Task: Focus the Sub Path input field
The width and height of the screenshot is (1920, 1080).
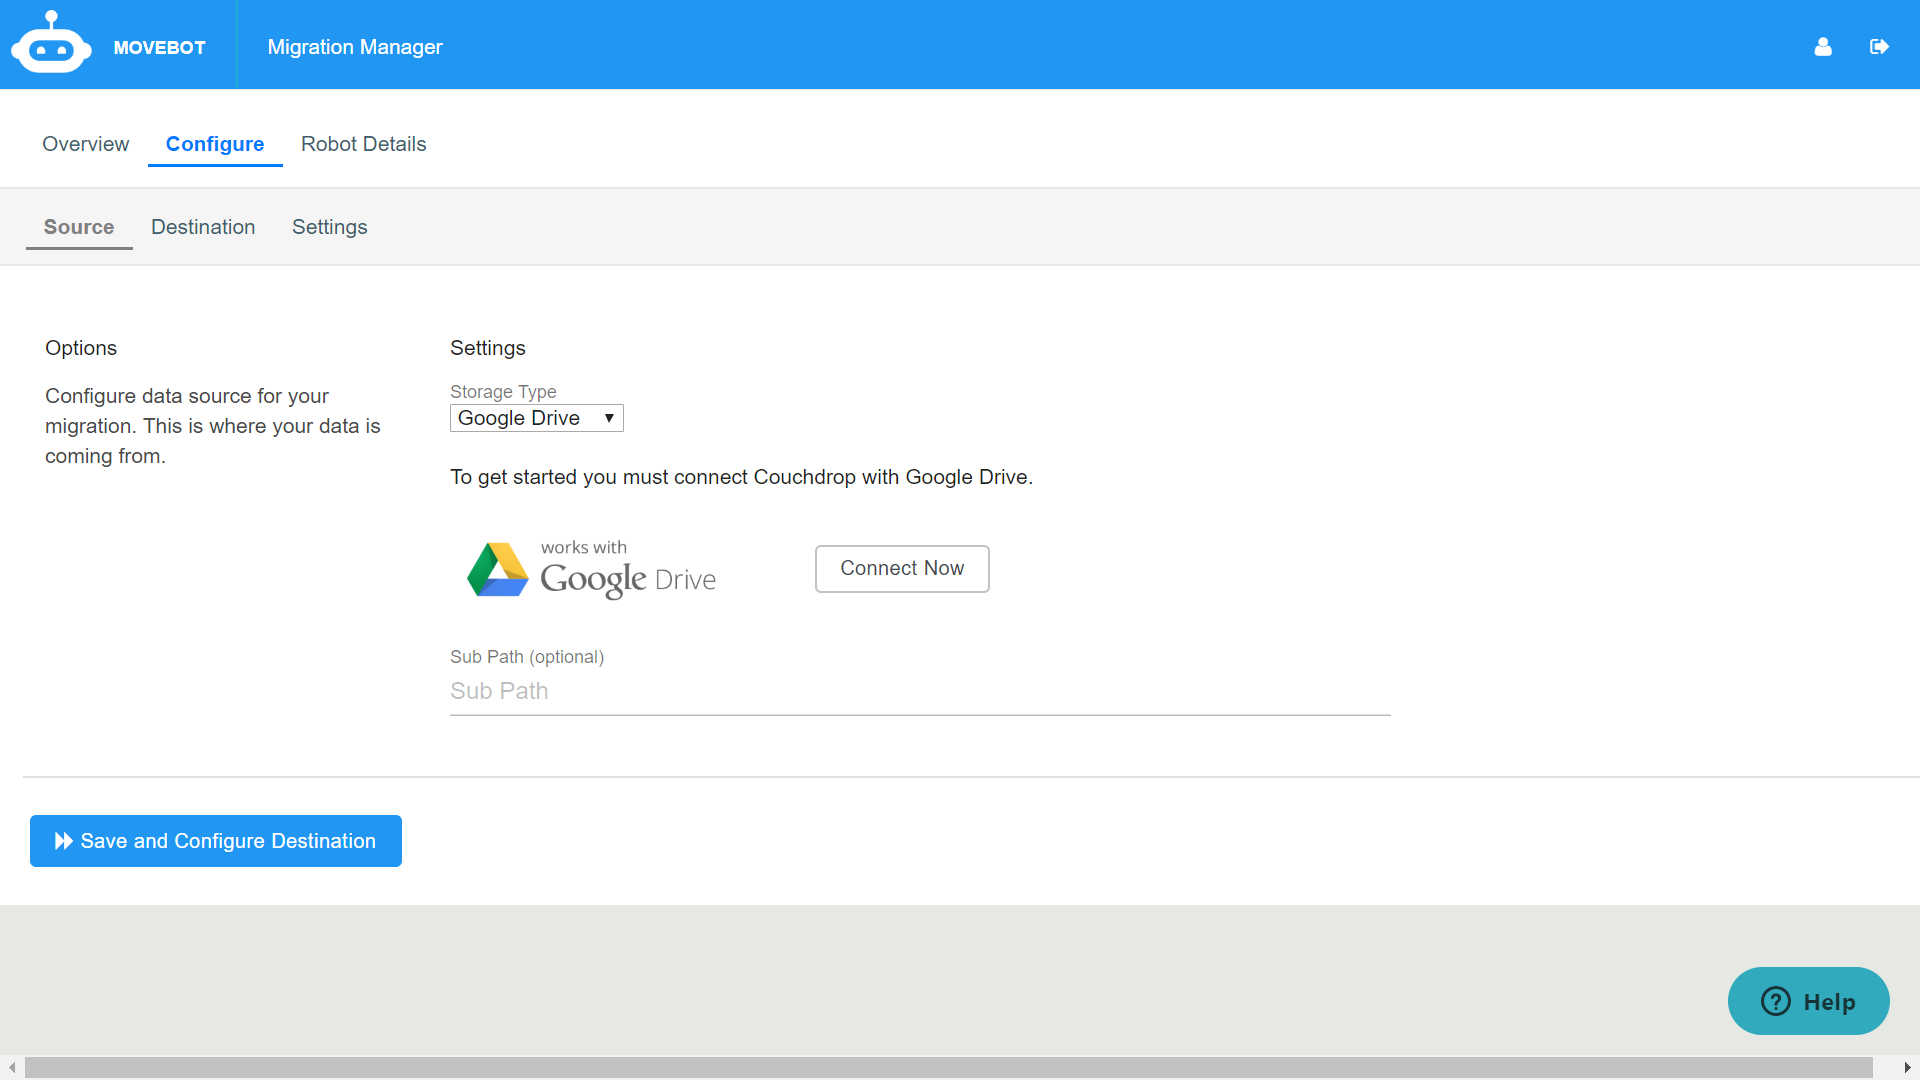Action: (x=920, y=691)
